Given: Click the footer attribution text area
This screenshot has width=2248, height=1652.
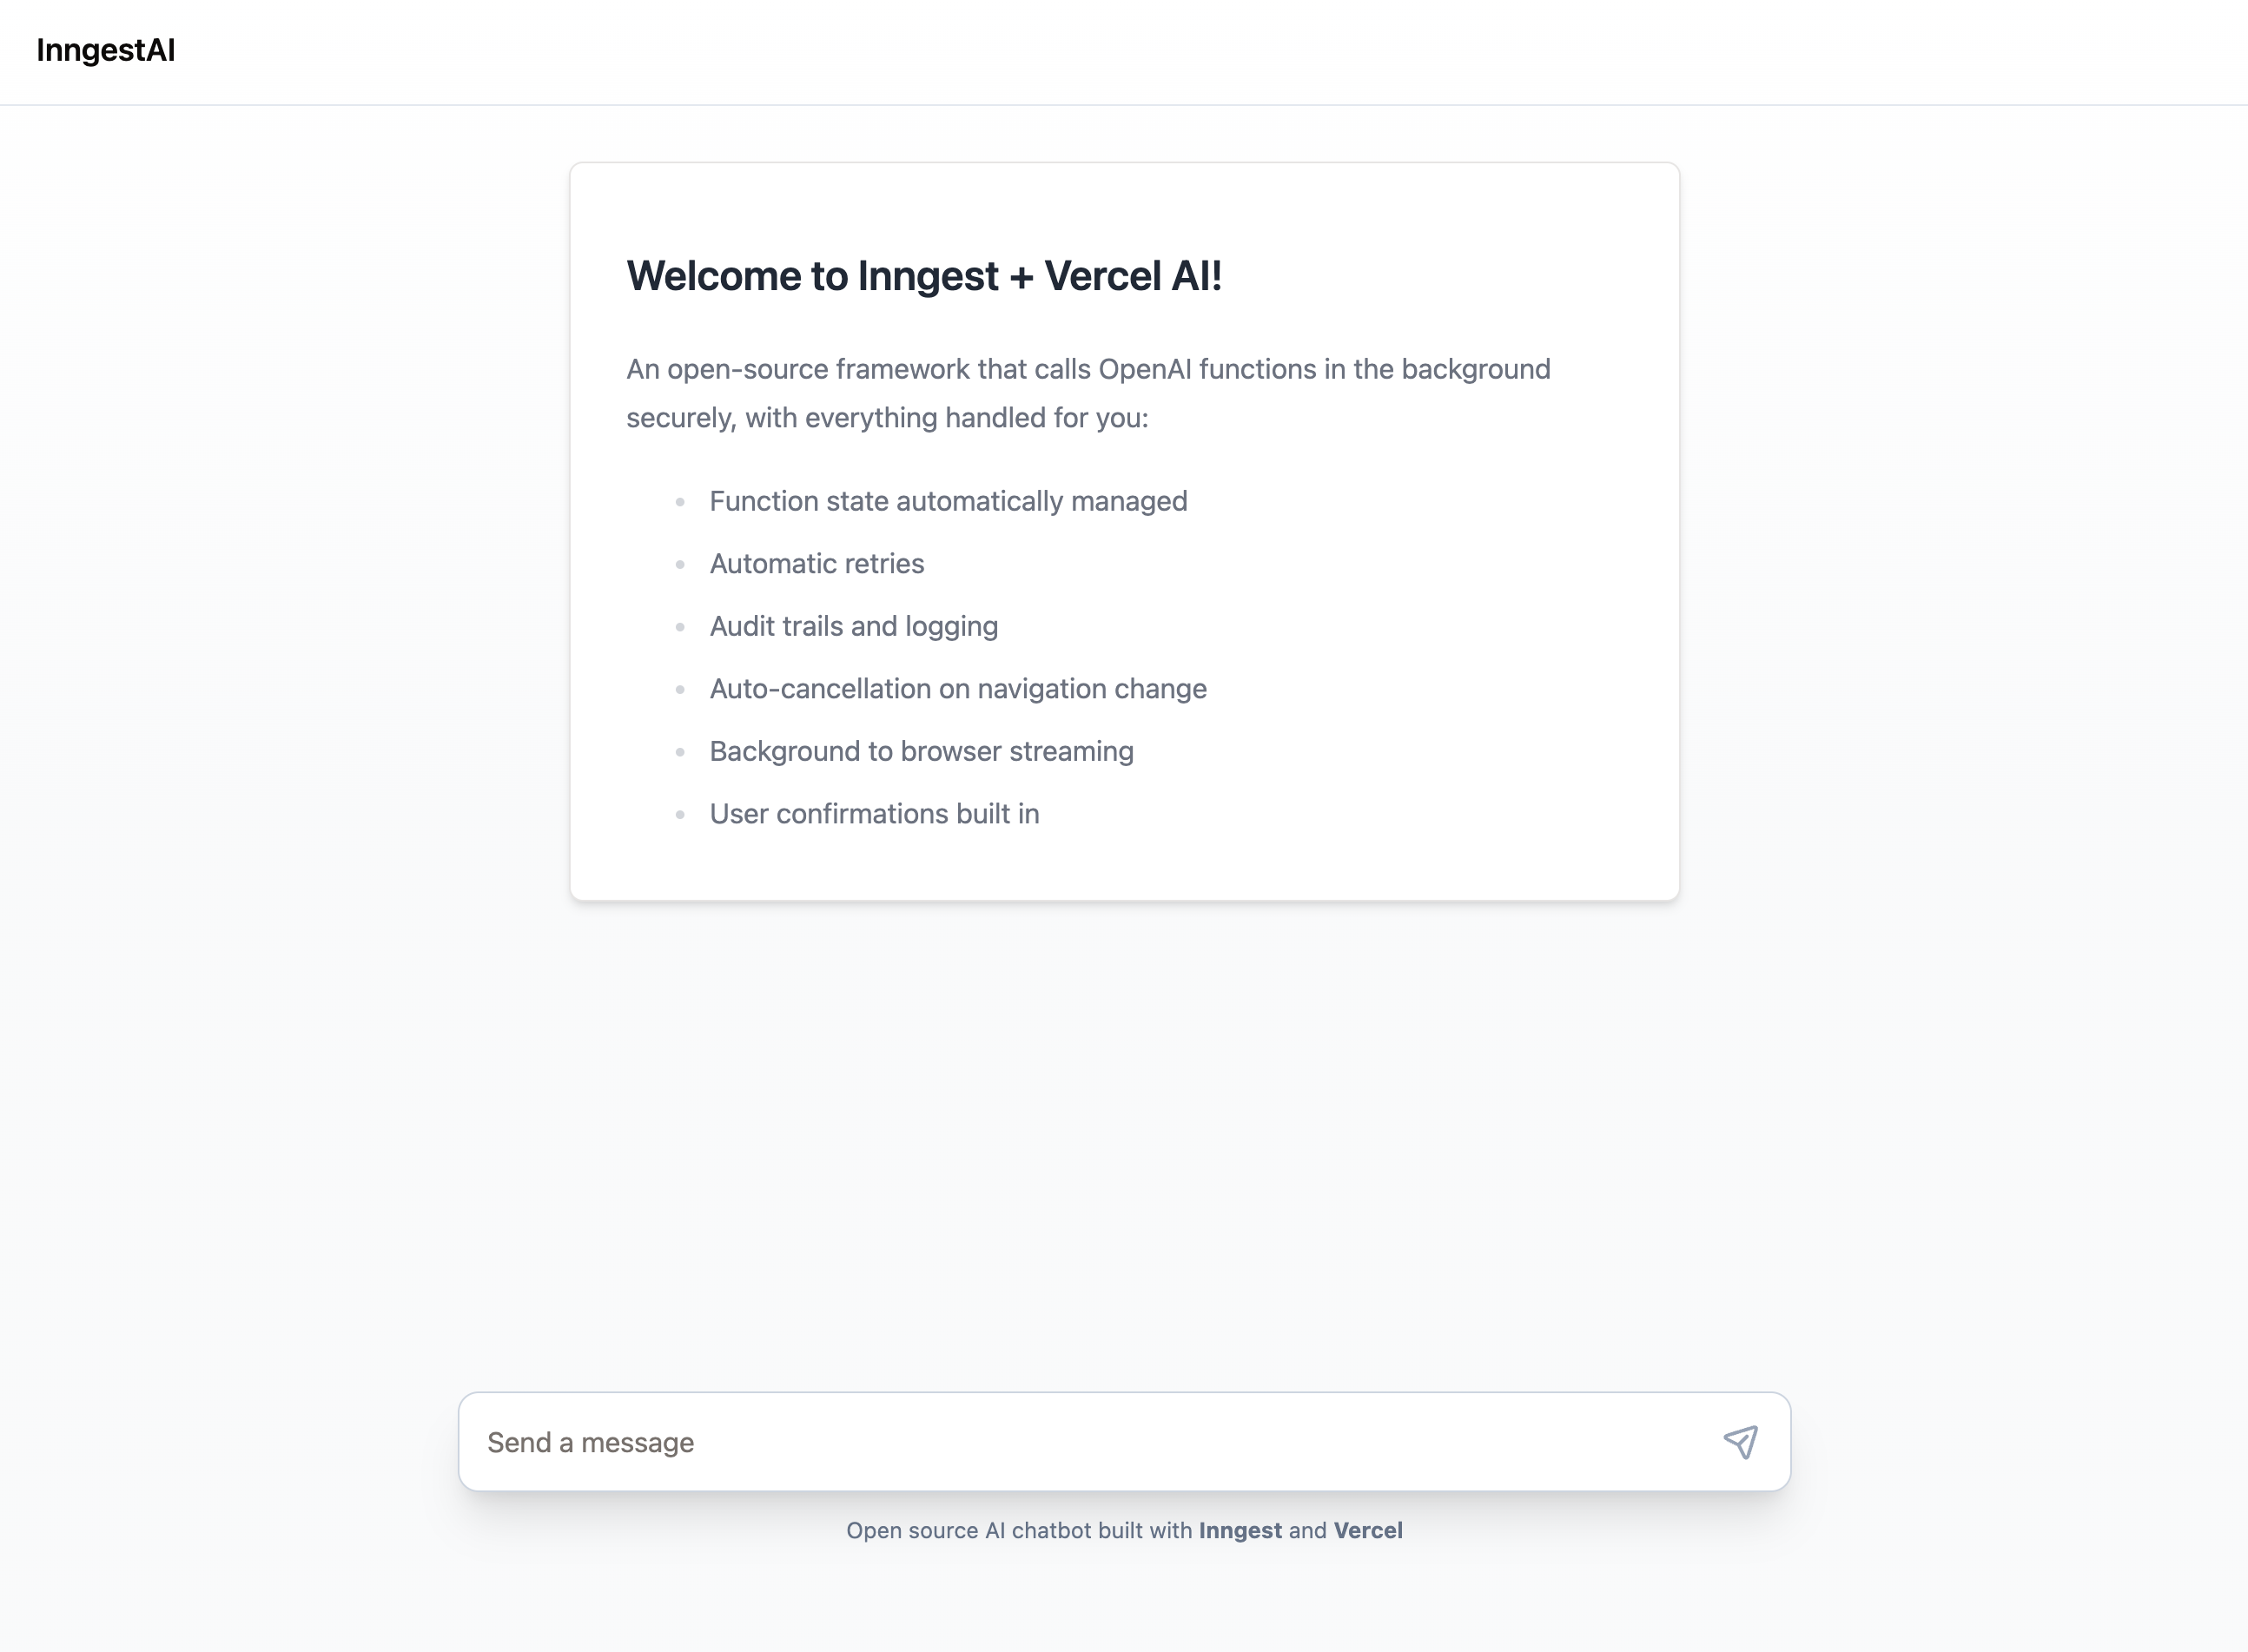Looking at the screenshot, I should 1124,1530.
